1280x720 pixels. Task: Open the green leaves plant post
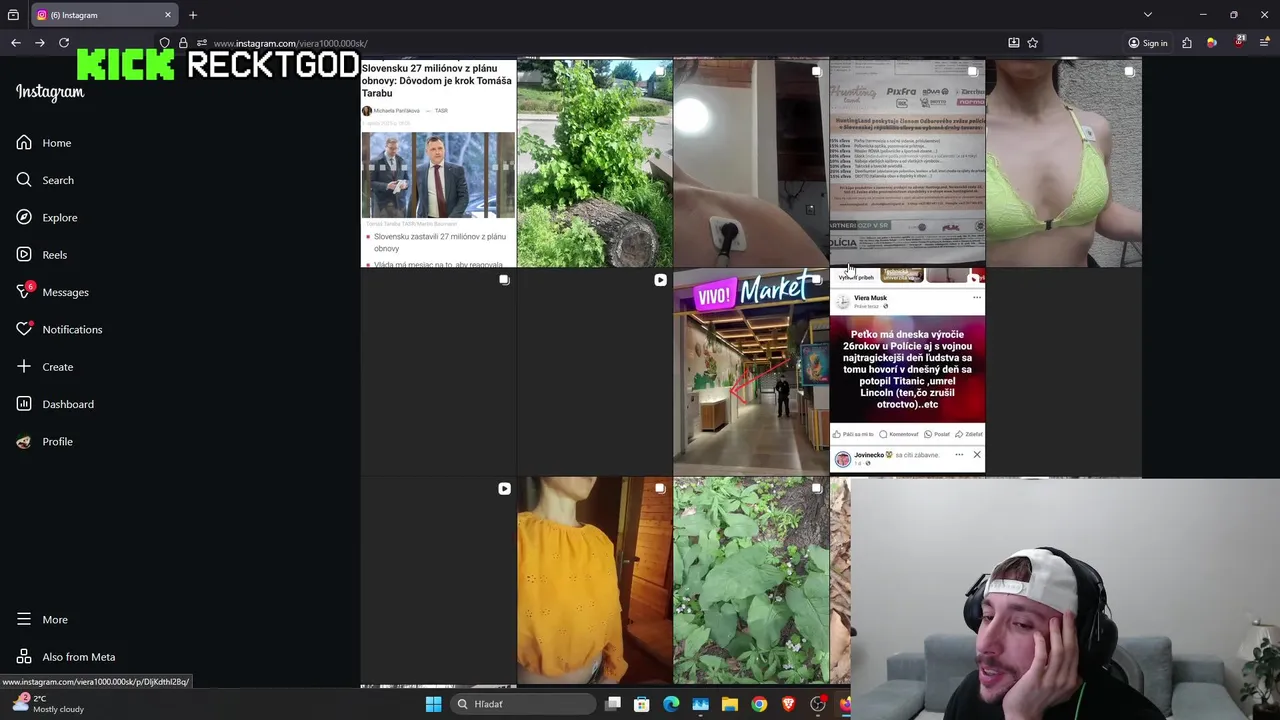[x=750, y=580]
